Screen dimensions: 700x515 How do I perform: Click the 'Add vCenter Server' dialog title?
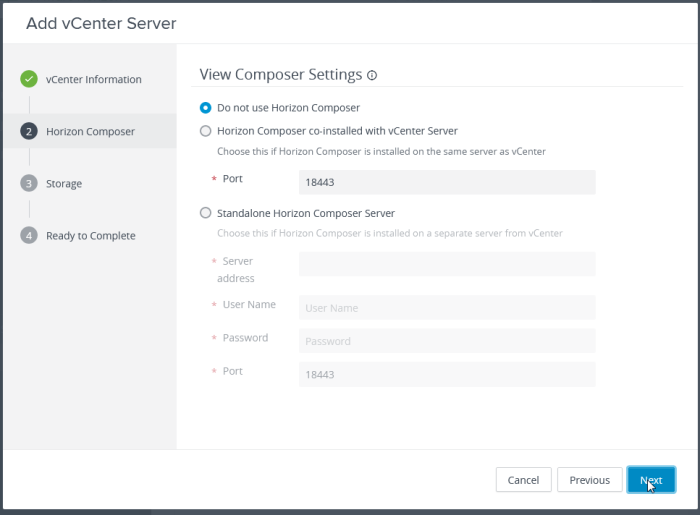pos(101,23)
